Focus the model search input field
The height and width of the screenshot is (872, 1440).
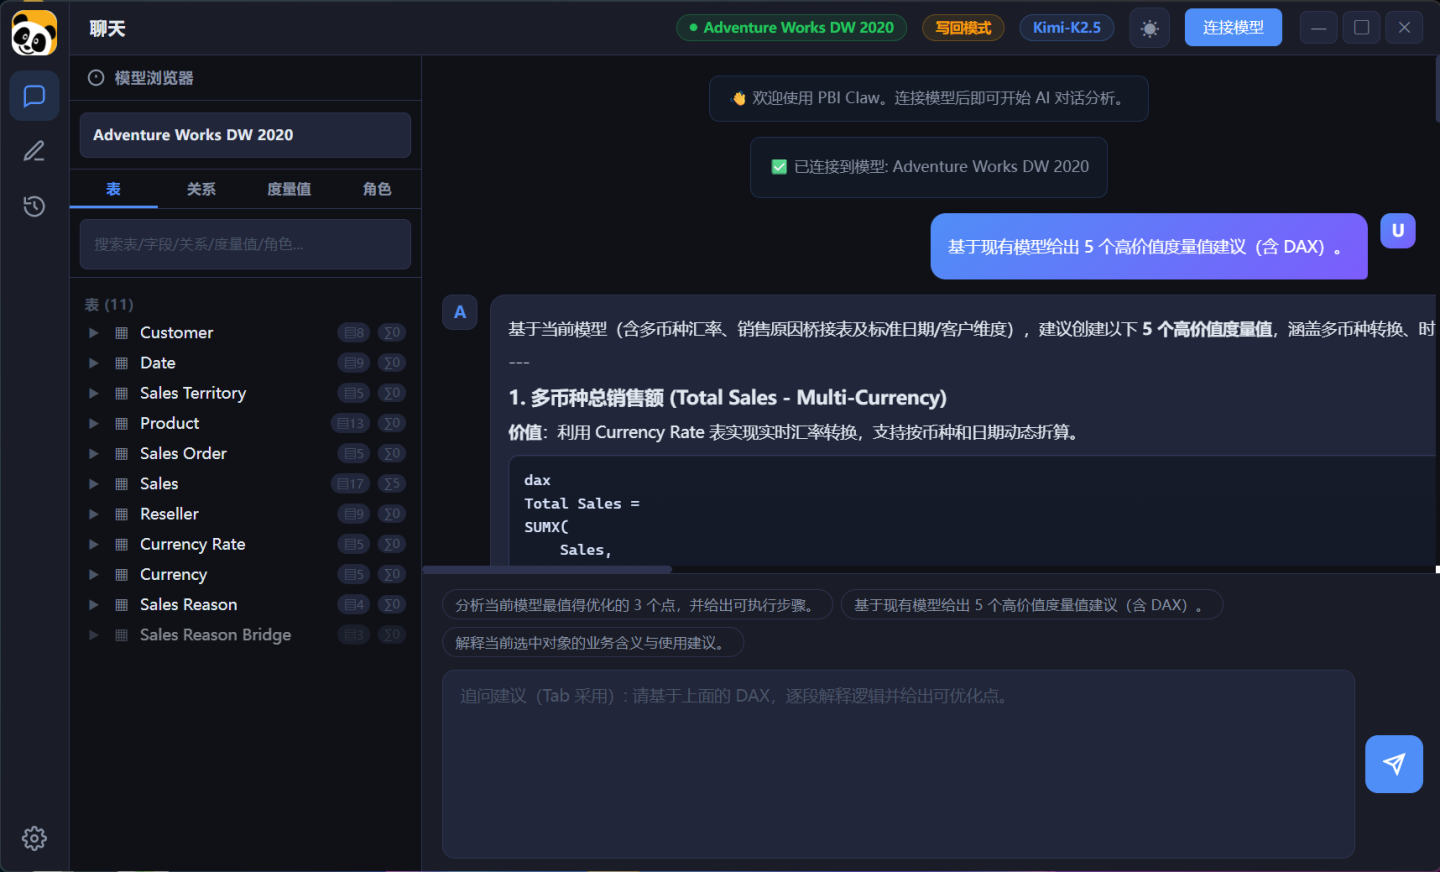[245, 244]
